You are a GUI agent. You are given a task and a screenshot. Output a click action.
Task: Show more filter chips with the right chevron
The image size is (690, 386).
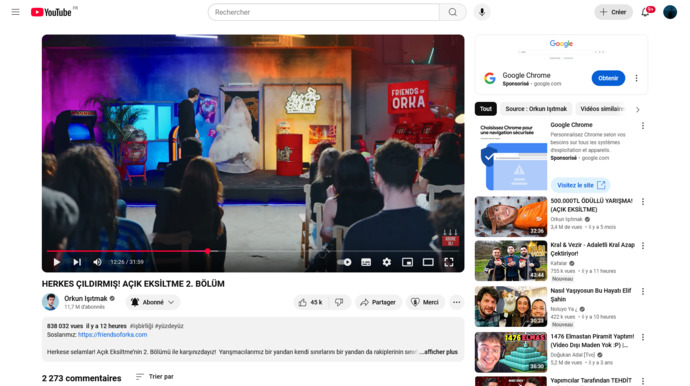point(637,109)
